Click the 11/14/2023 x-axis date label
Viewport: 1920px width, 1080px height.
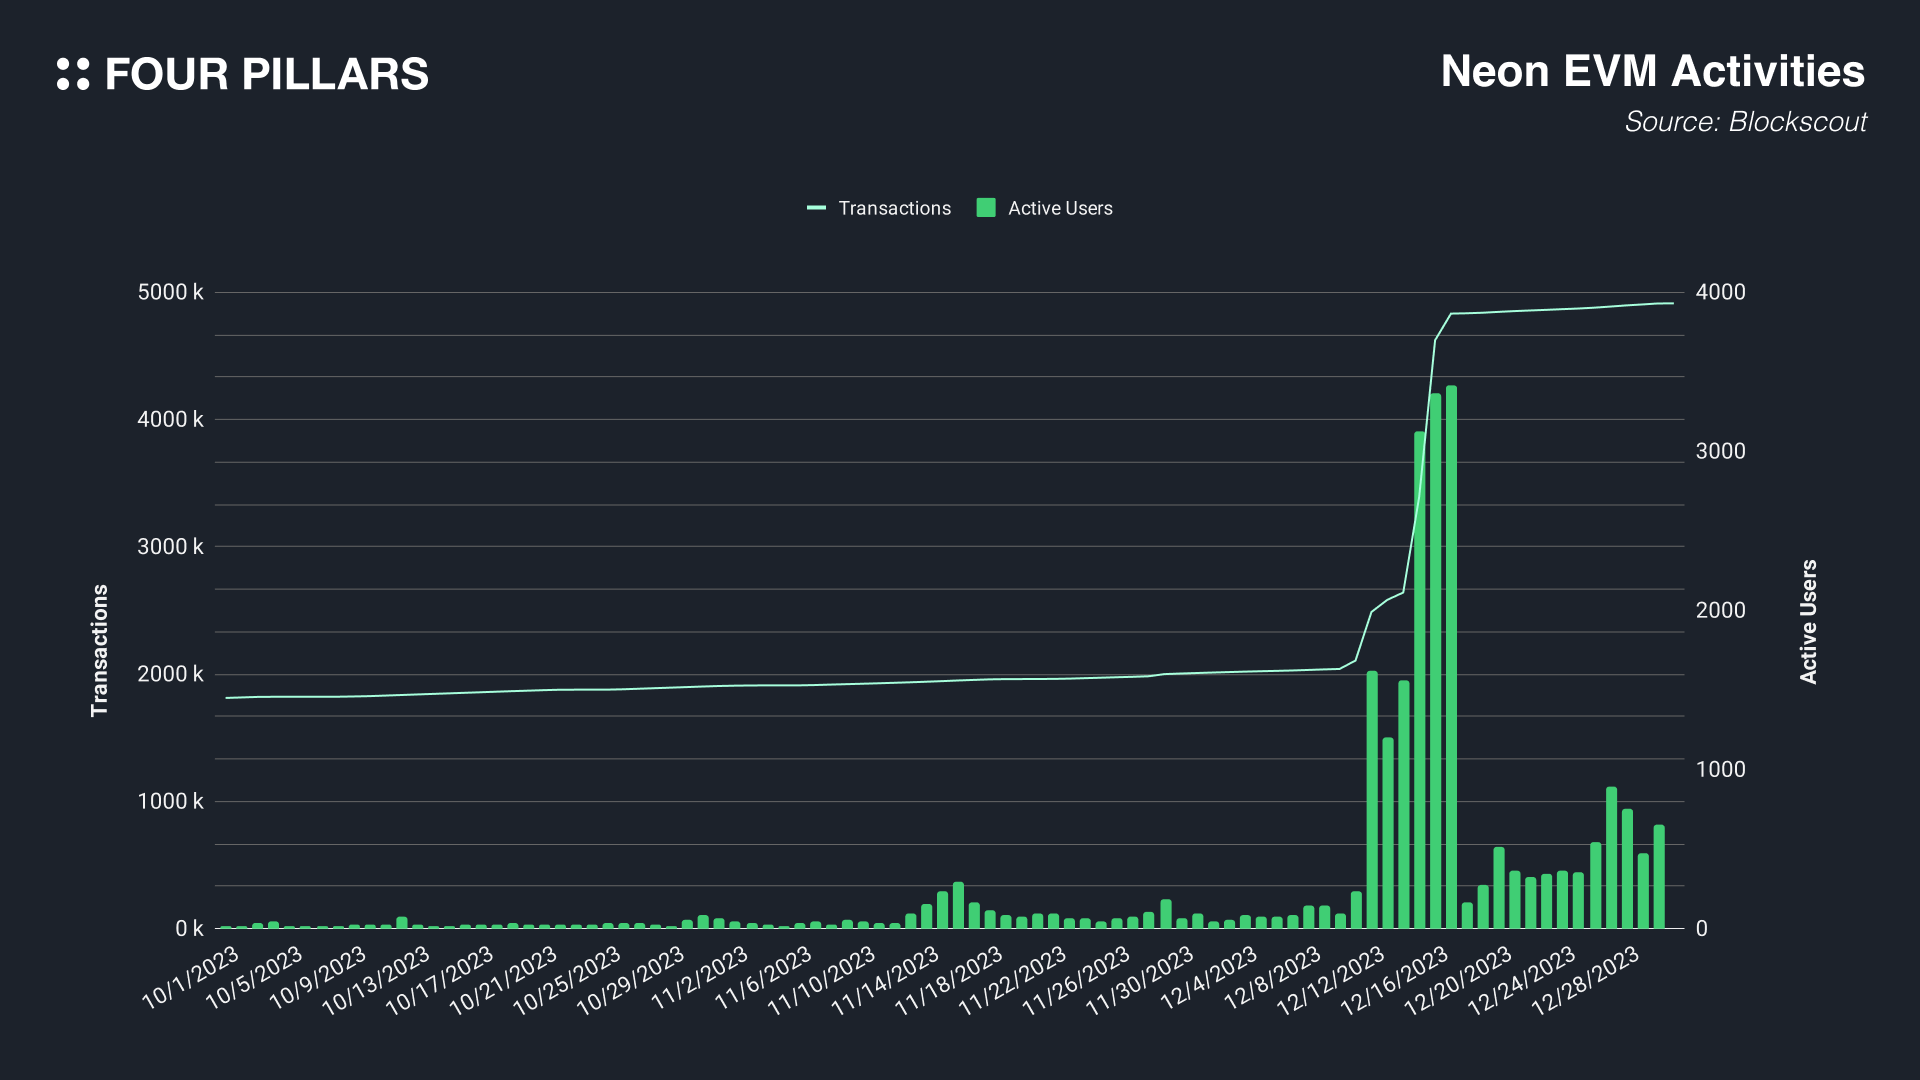886,980
